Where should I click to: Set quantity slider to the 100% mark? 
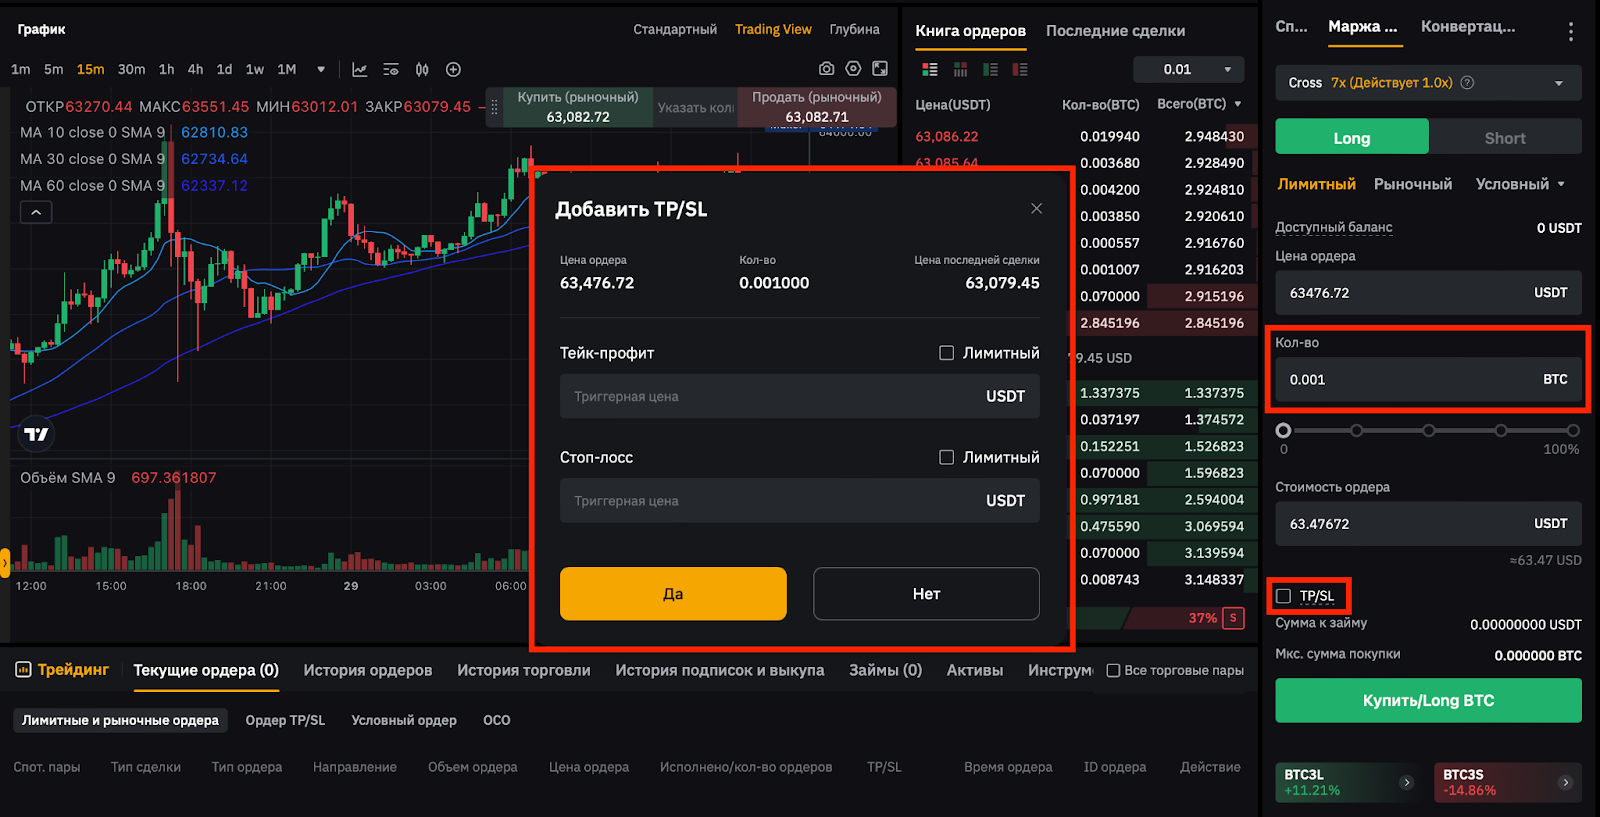(1573, 430)
